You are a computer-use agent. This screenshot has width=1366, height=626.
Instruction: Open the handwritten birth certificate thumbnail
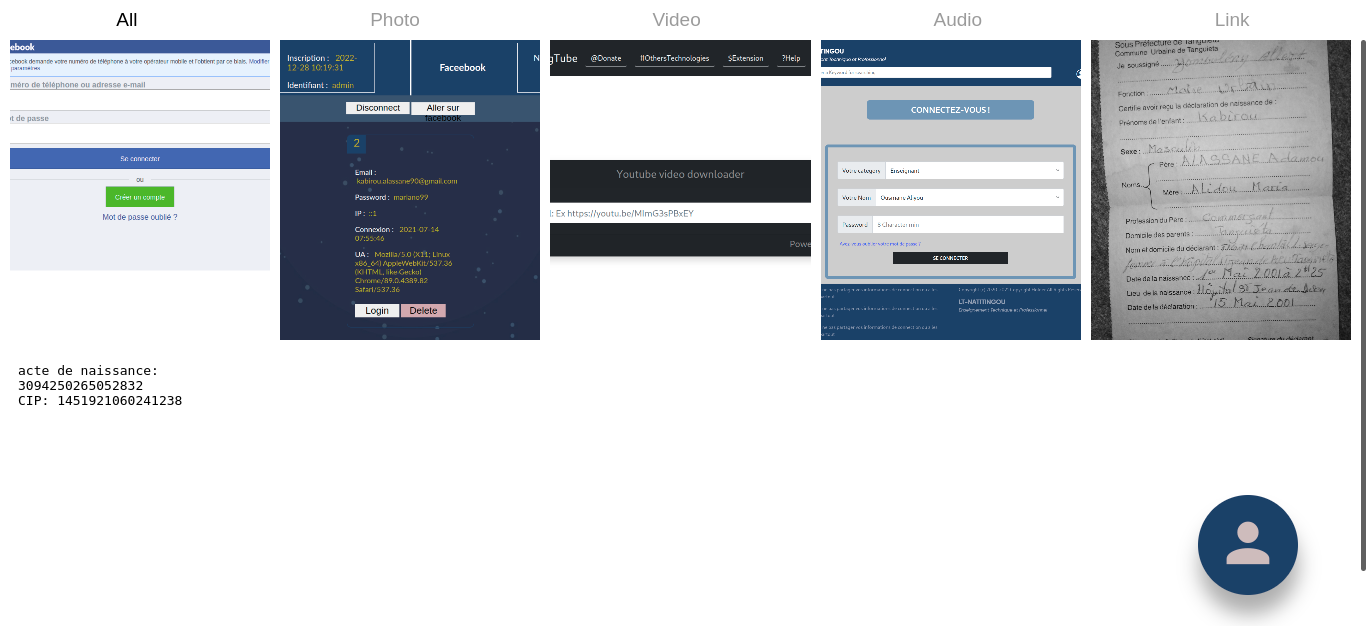[x=1221, y=190]
